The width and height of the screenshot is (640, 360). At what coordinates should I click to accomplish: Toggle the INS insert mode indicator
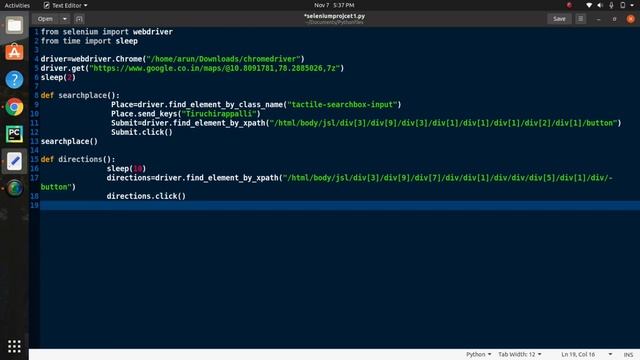tap(628, 354)
